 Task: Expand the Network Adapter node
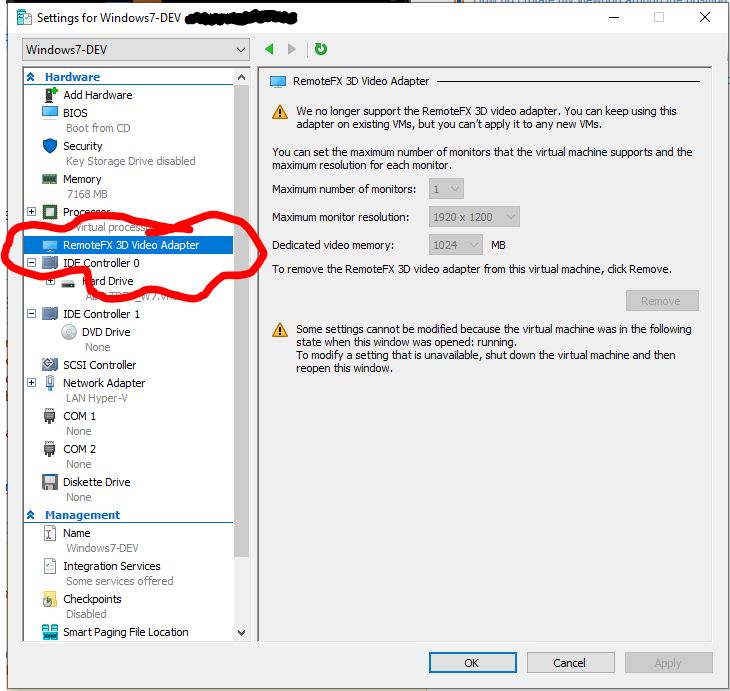(31, 383)
